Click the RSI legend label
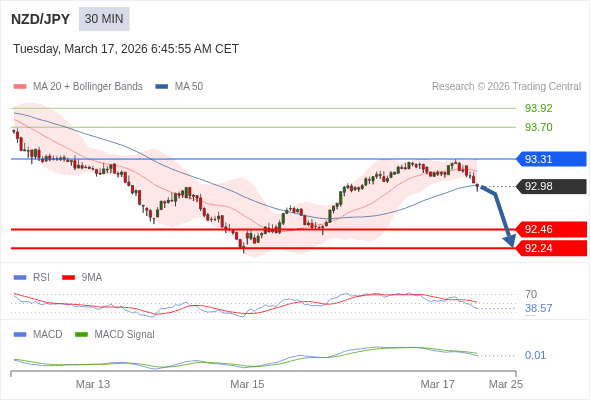The height and width of the screenshot is (400, 590). tap(41, 278)
